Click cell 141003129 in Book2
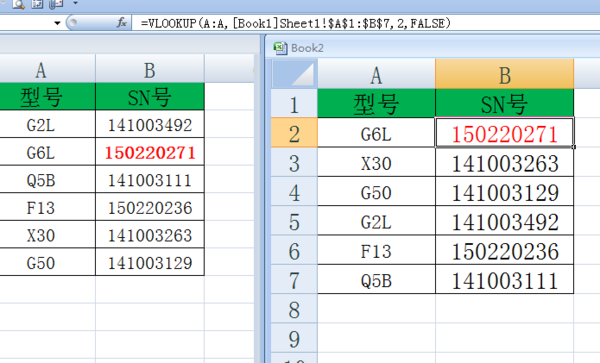This screenshot has width=600, height=363. point(504,192)
